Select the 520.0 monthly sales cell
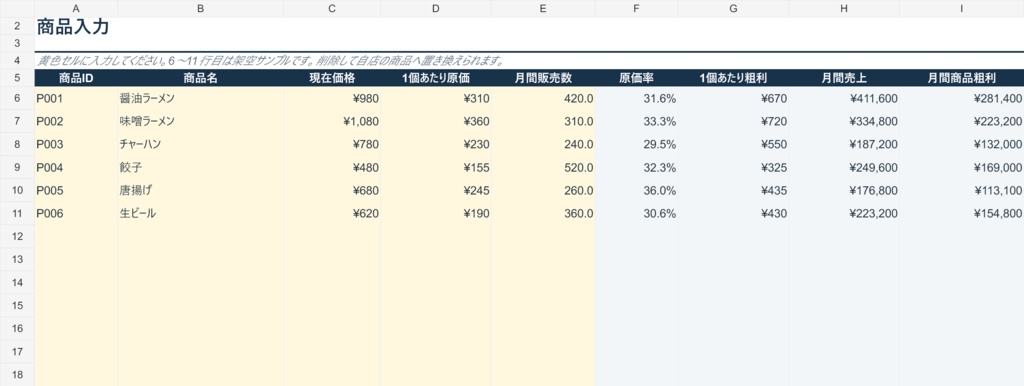Screen dimensions: 1024x386 click(x=543, y=167)
